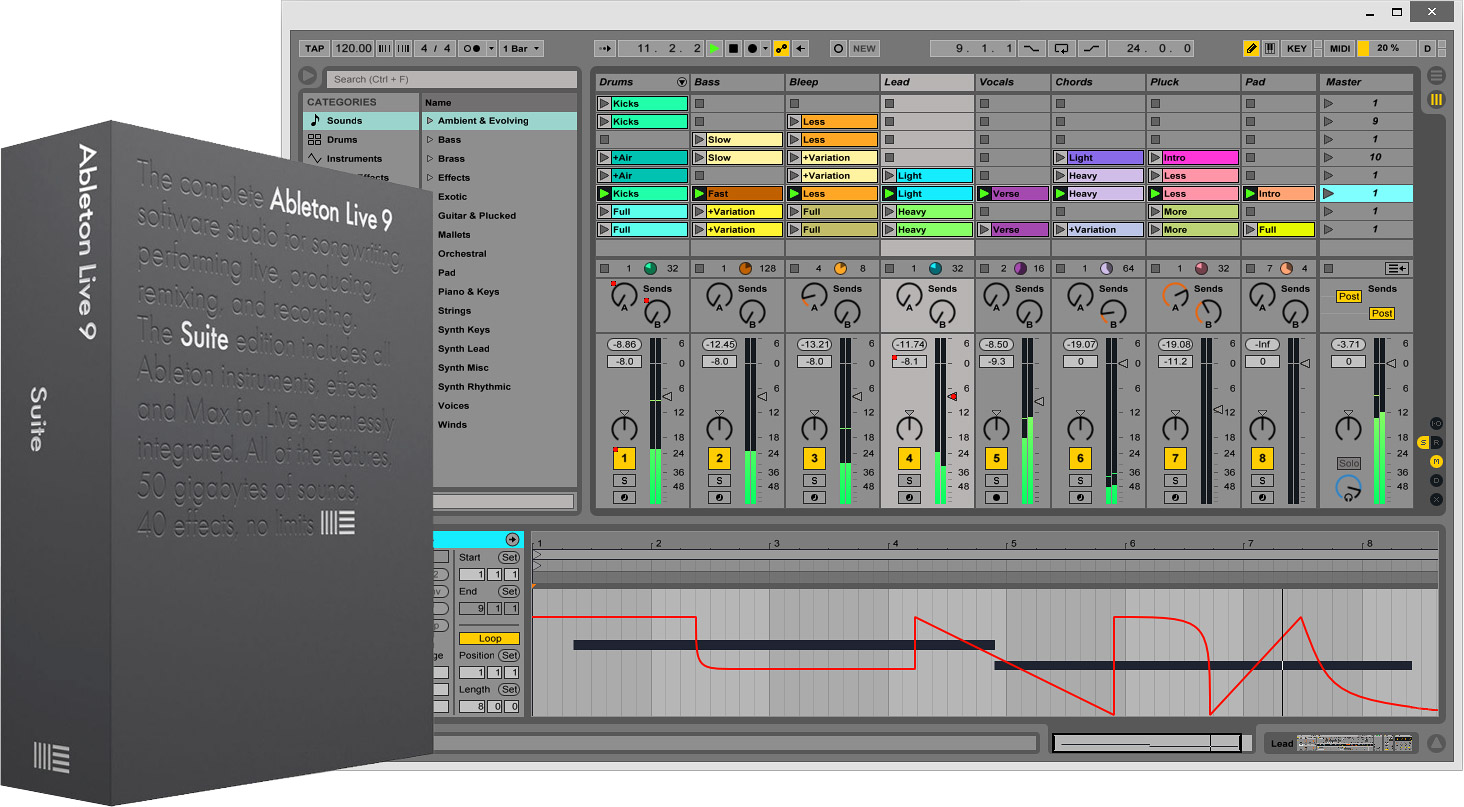Click the Master Solo button
Viewport: 1464px width, 807px height.
click(x=1348, y=463)
